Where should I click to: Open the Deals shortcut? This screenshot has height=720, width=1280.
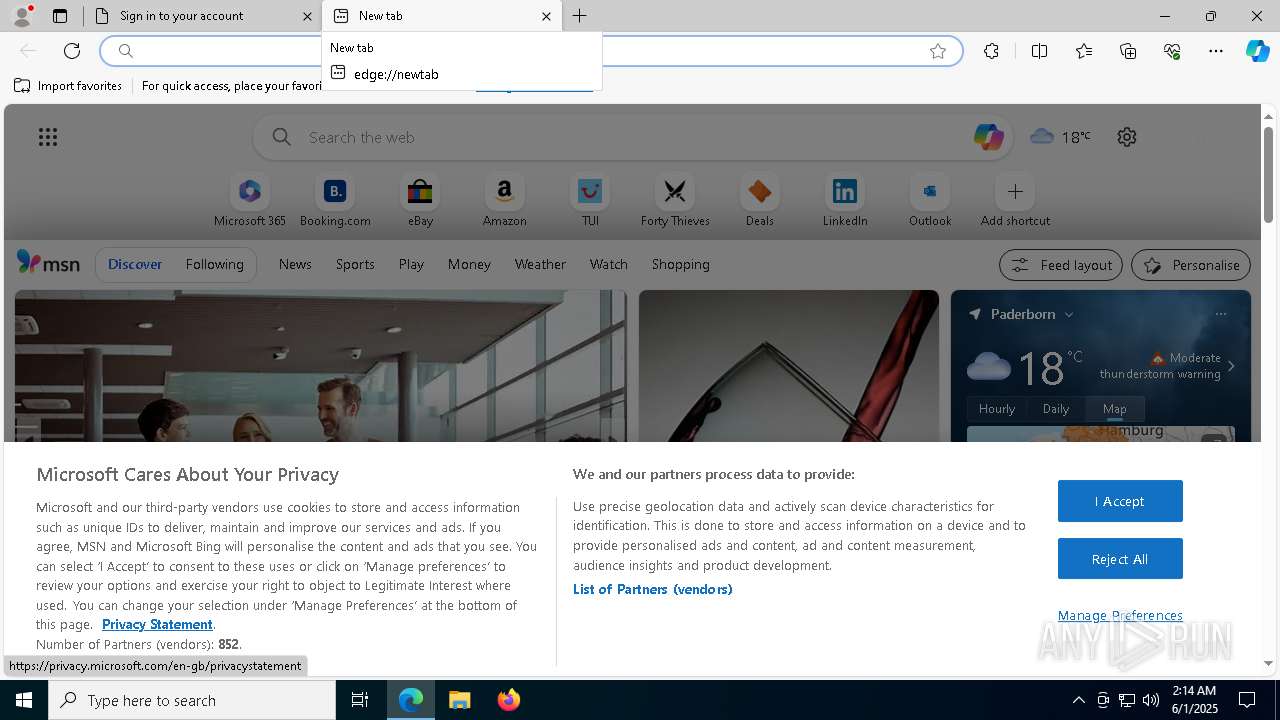pos(760,201)
